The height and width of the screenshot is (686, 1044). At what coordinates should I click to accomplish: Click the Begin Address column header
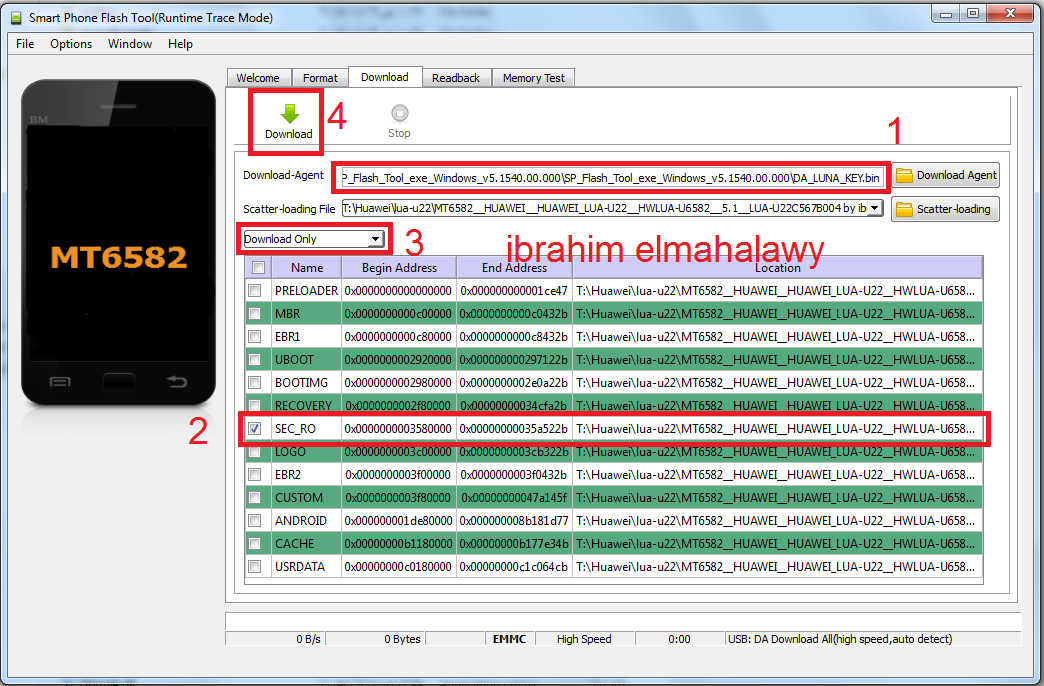click(x=399, y=268)
